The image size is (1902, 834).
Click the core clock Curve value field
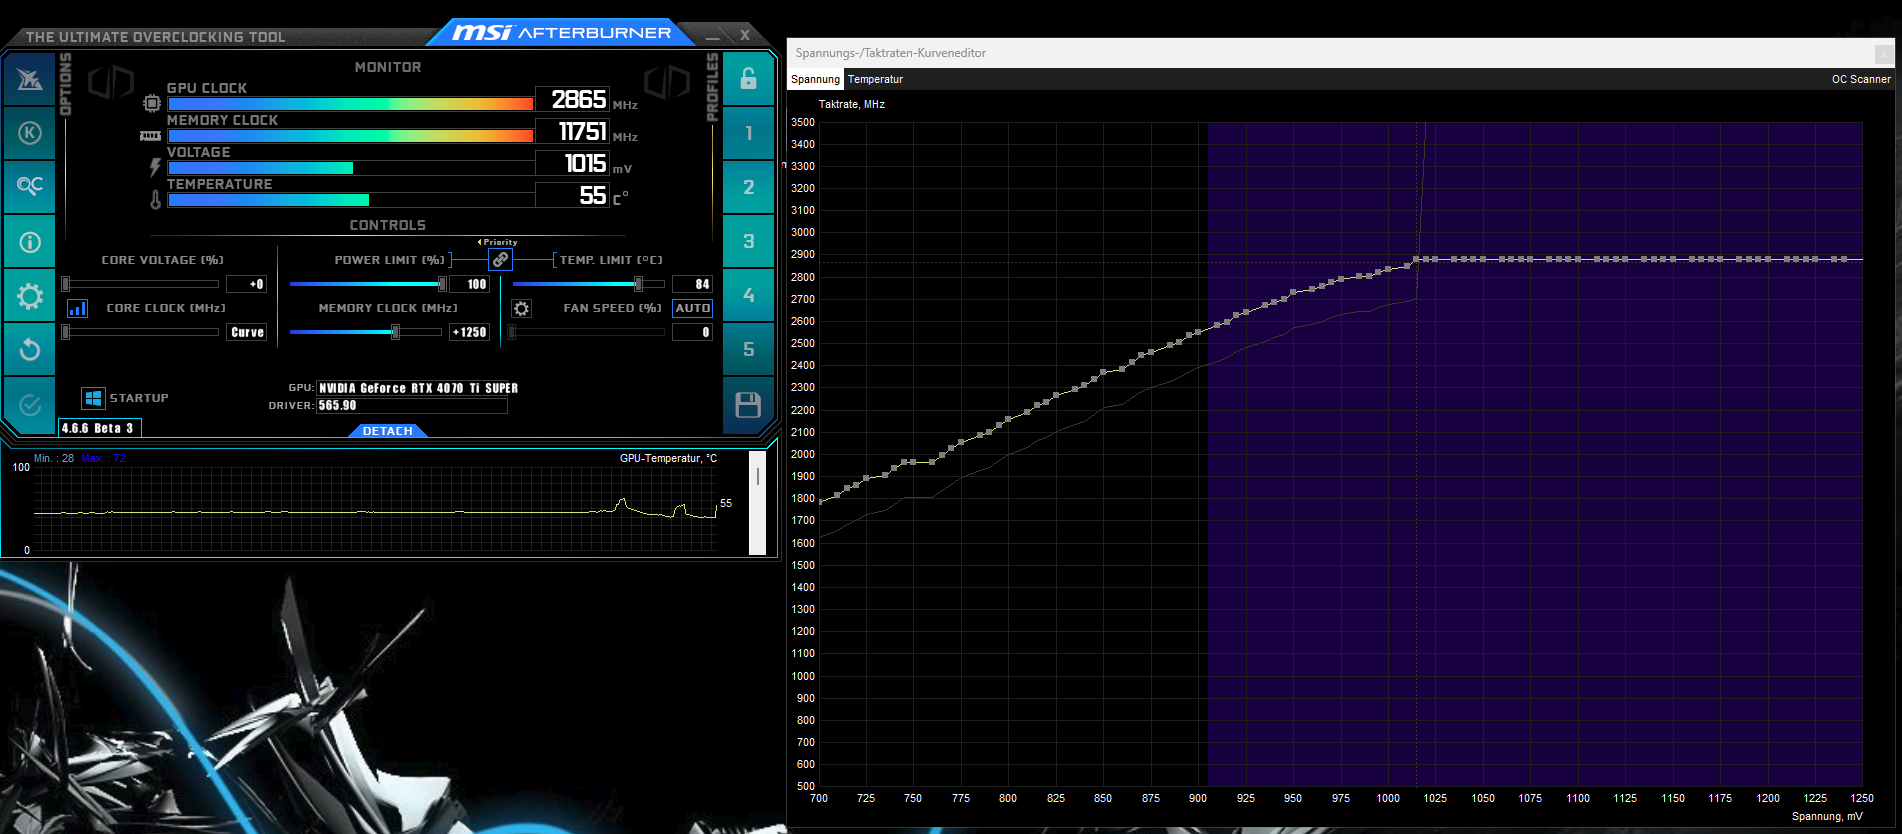[246, 332]
